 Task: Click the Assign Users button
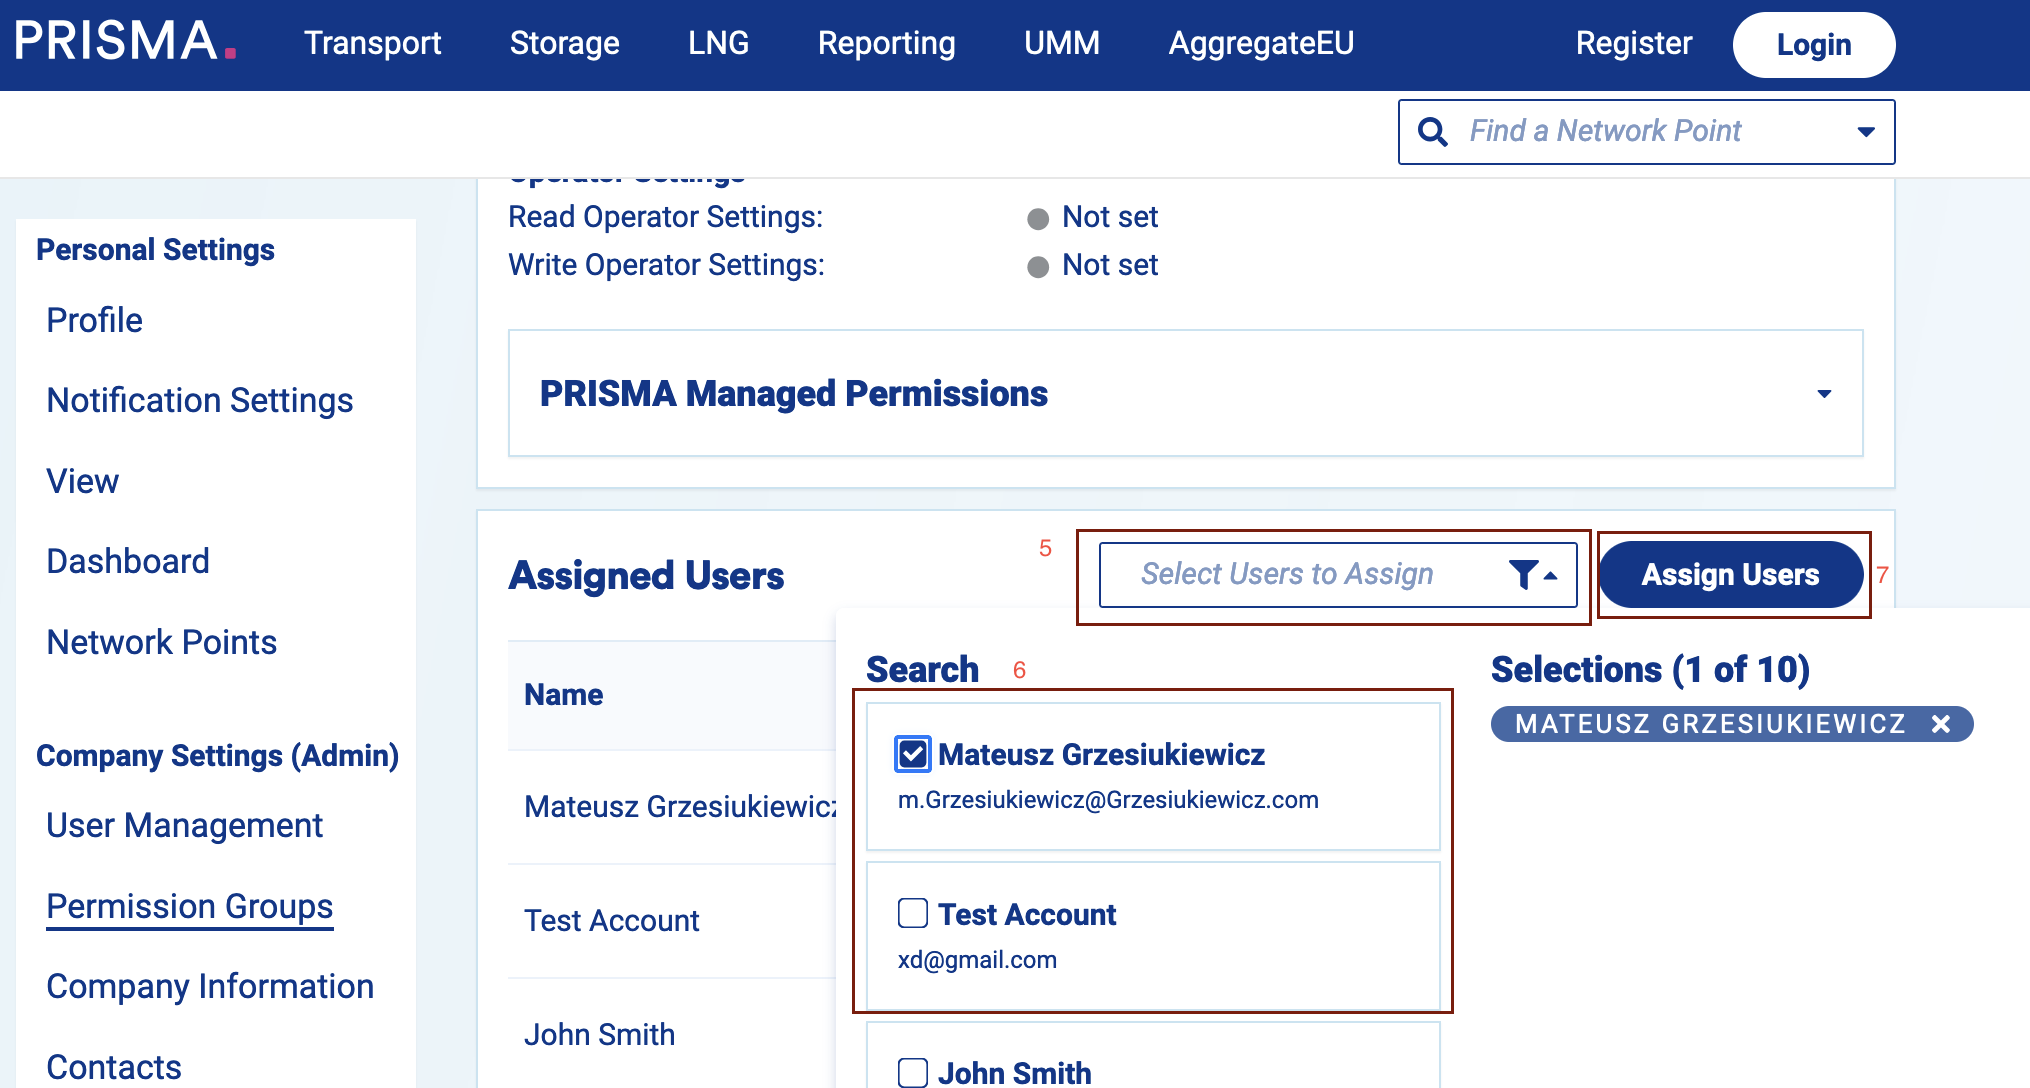[1730, 574]
